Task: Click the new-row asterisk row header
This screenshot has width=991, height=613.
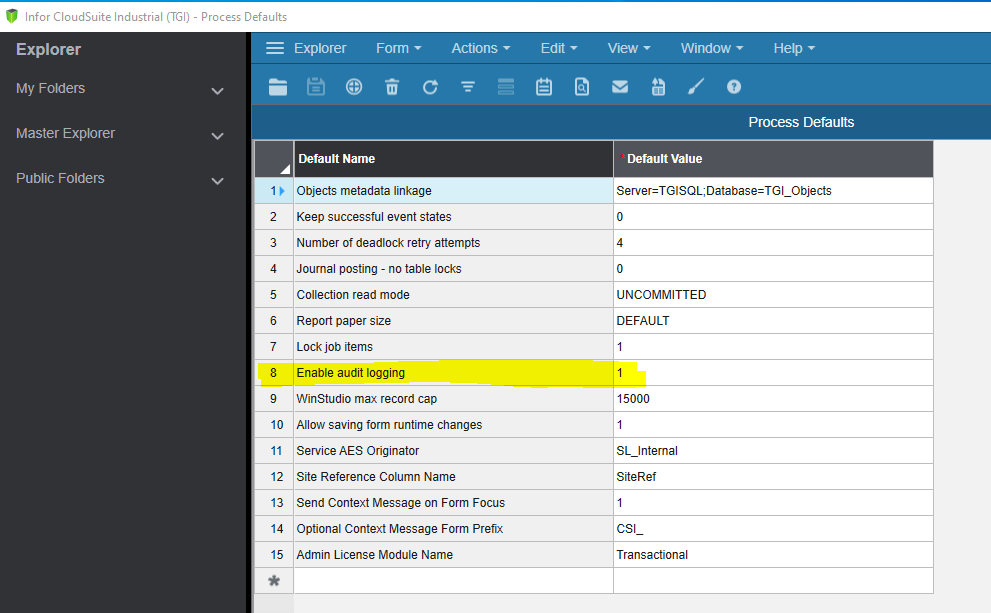Action: (x=274, y=581)
